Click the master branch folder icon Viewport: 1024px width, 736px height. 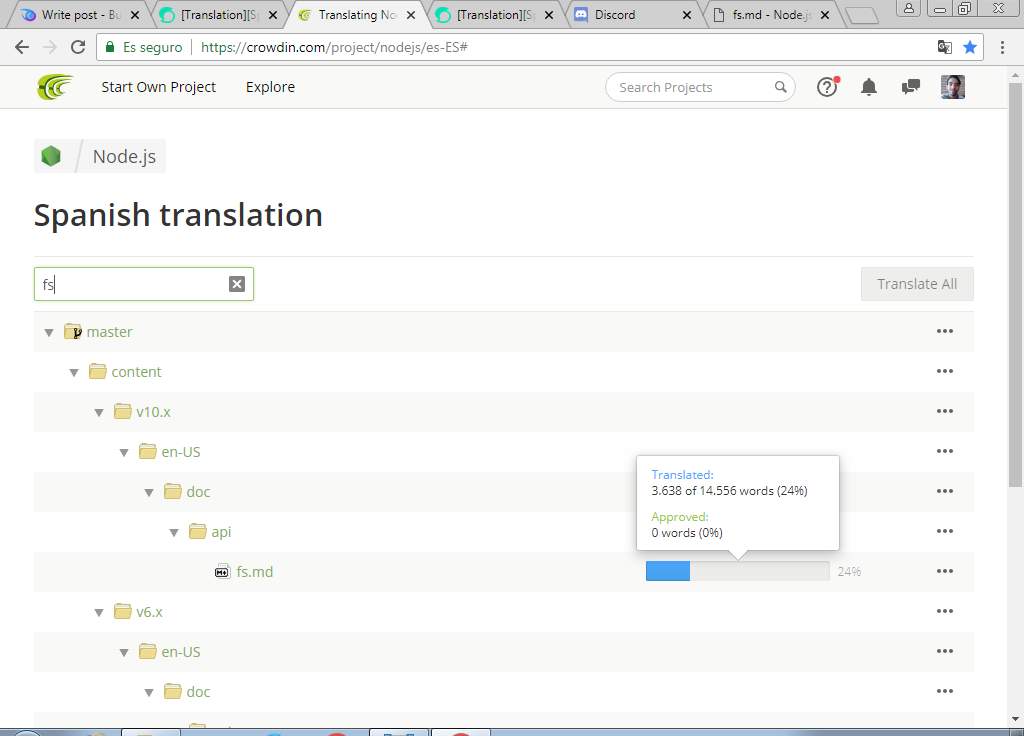[72, 332]
